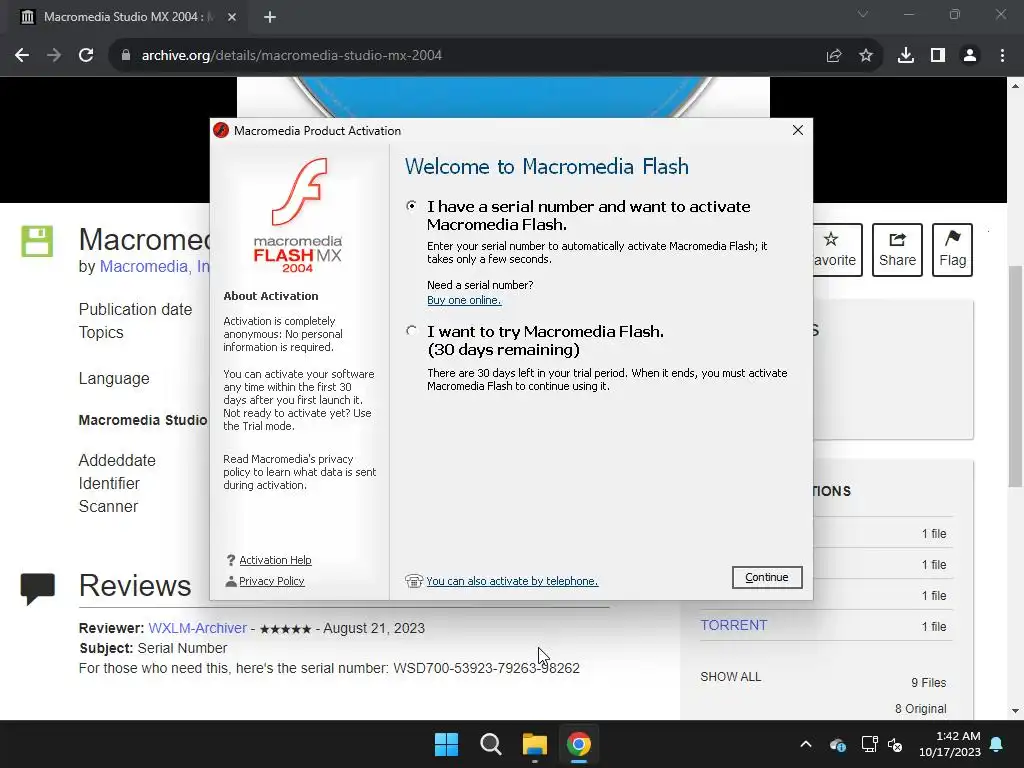
Task: Open the Privacy Policy link
Action: tap(272, 581)
